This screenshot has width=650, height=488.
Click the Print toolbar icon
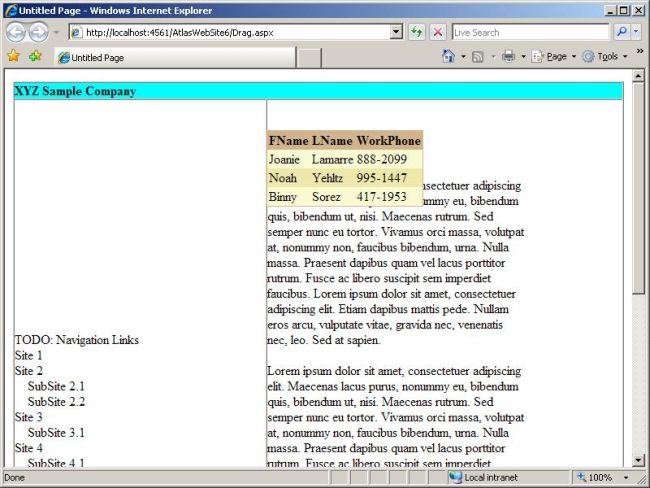[x=508, y=56]
